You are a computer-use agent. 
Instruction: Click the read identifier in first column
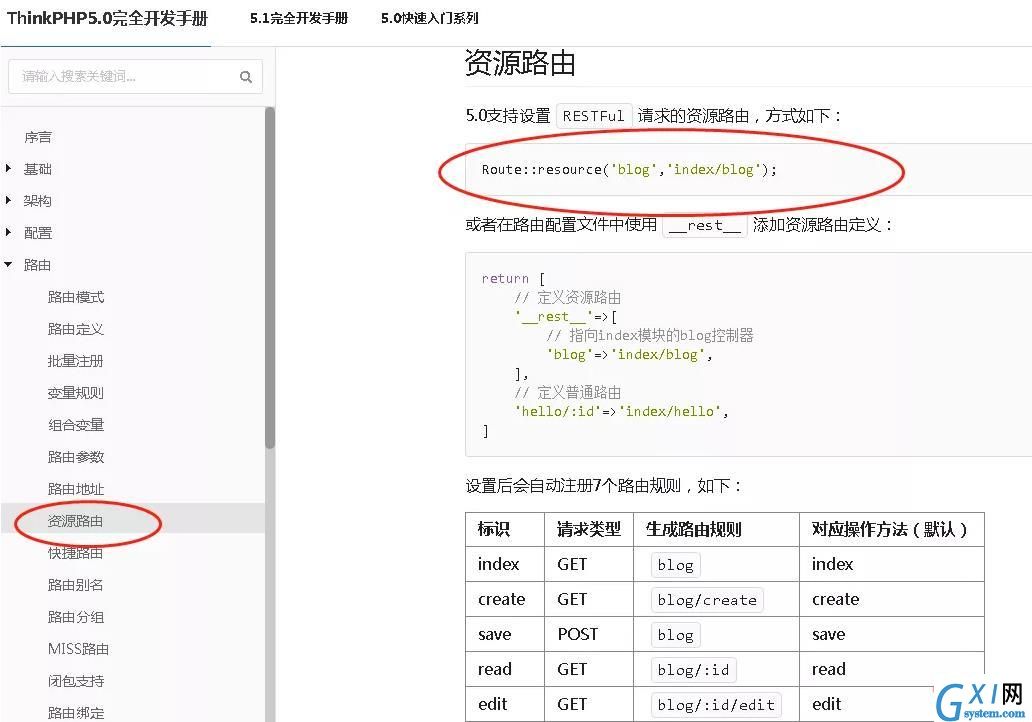494,669
